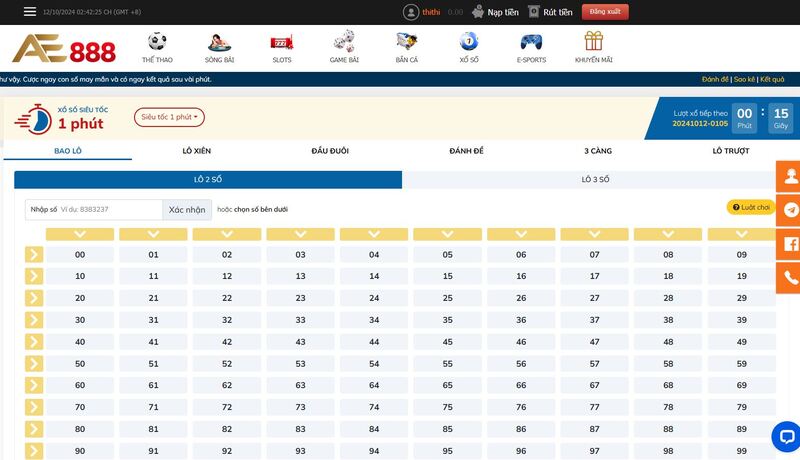Pick number 42 in the grid
The height and width of the screenshot is (460, 800).
[227, 342]
